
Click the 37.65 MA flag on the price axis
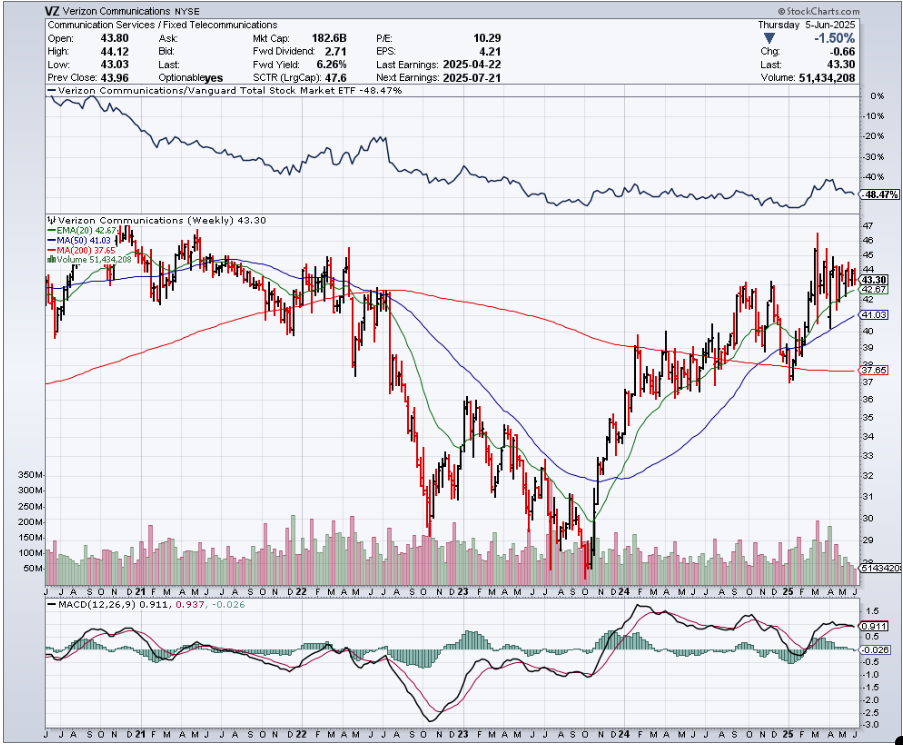(x=873, y=370)
